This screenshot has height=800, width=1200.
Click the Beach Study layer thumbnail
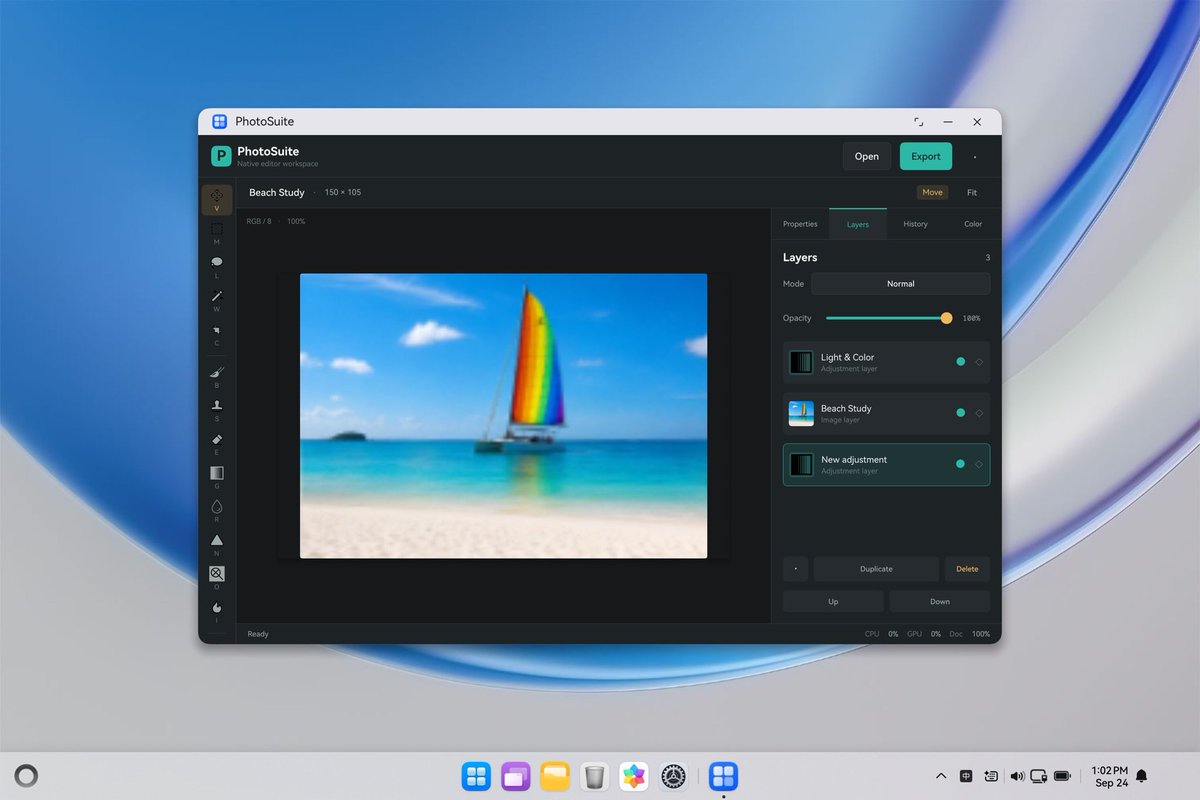(801, 414)
